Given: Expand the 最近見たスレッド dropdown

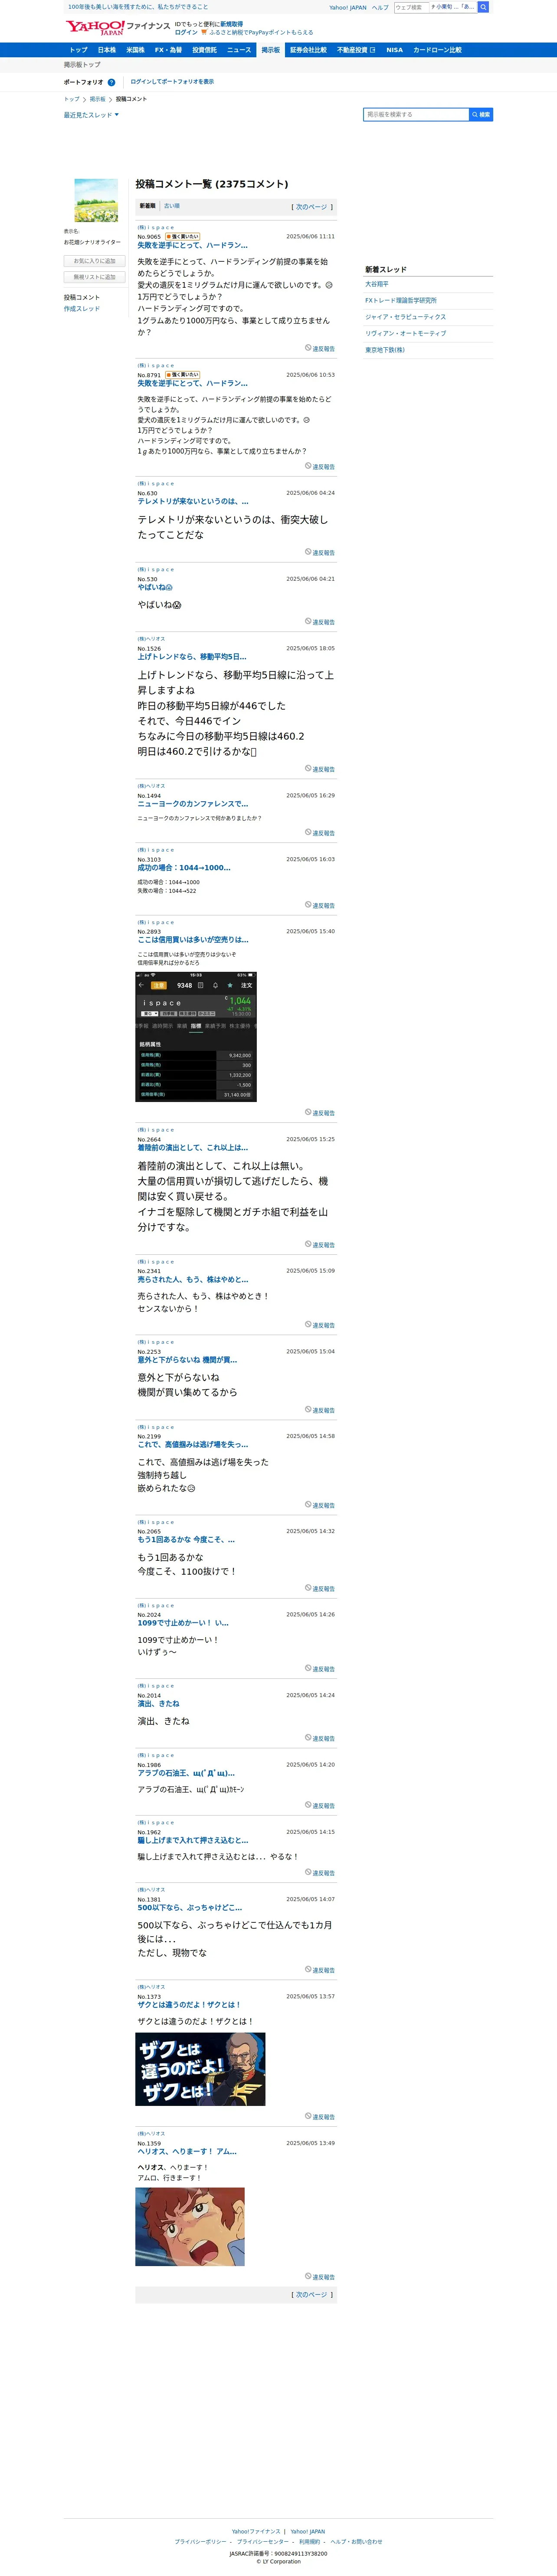Looking at the screenshot, I should coord(91,115).
